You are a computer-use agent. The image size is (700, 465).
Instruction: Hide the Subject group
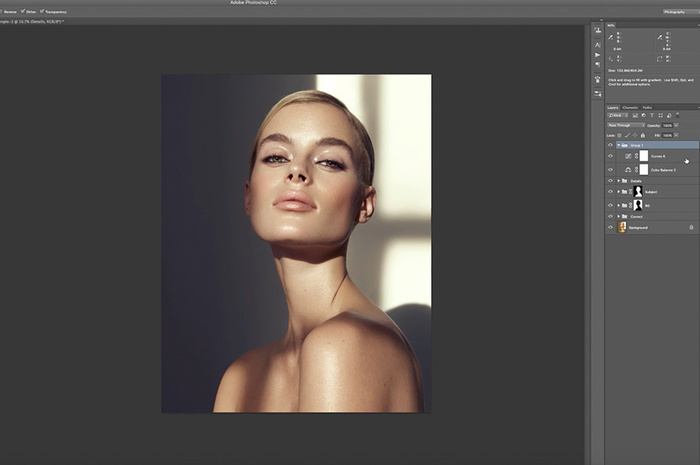point(610,191)
